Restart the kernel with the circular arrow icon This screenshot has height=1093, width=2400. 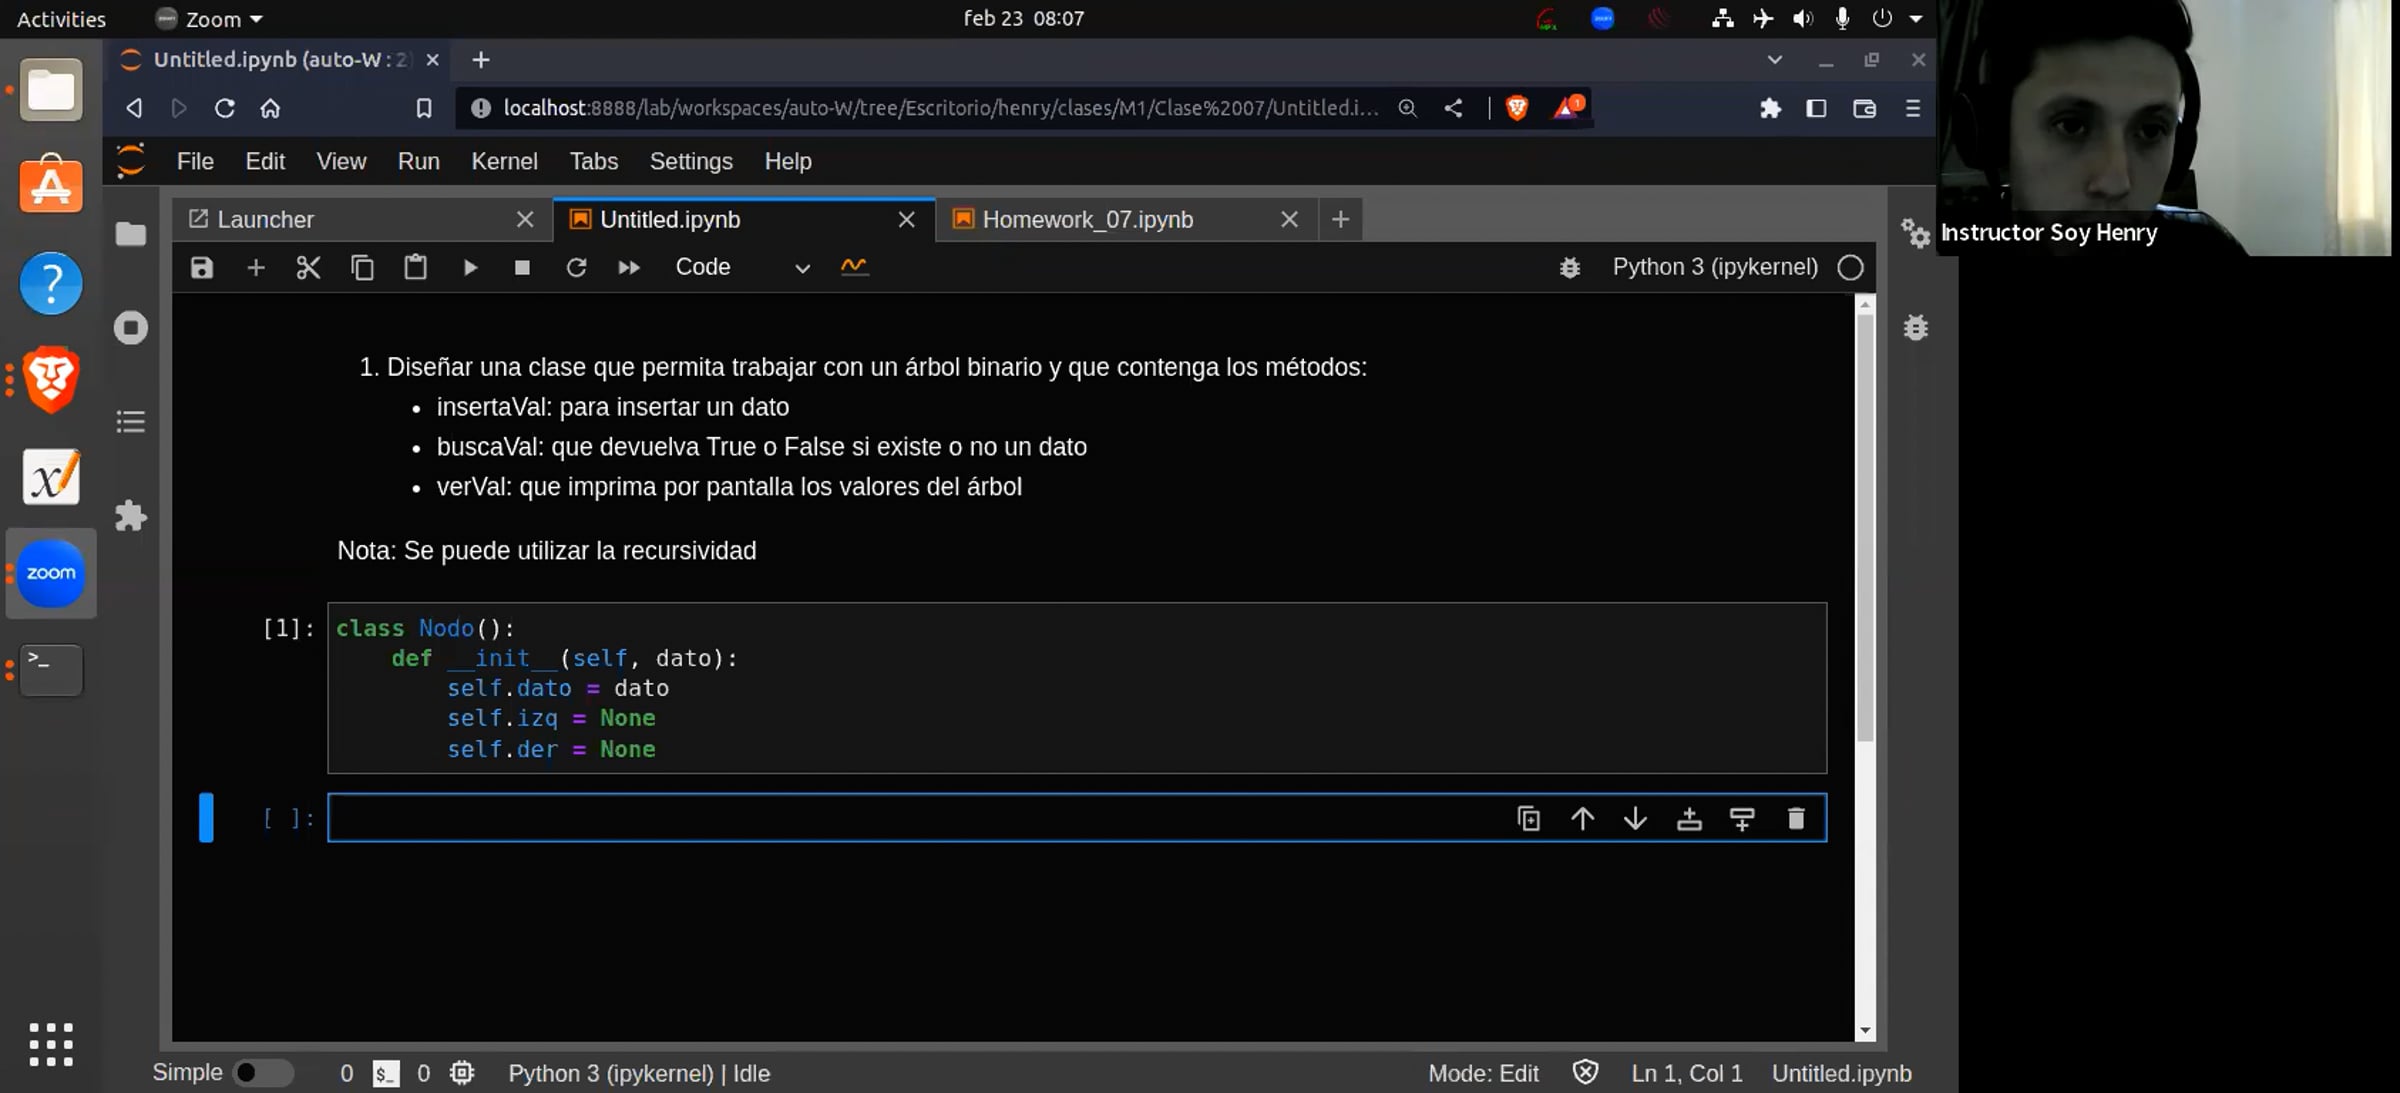(x=576, y=267)
